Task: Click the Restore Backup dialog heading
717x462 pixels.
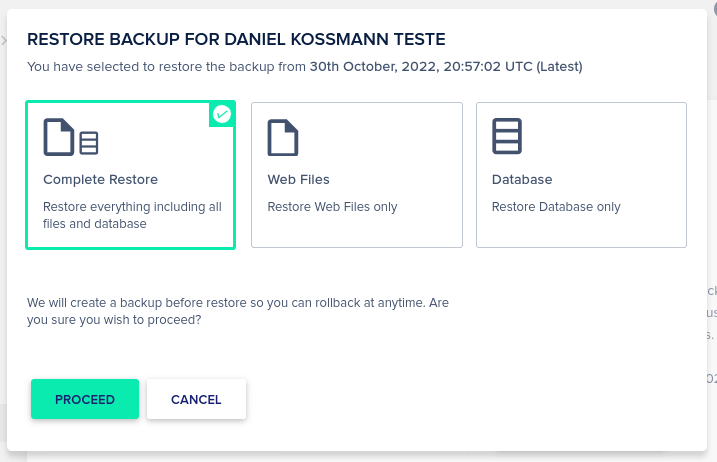Action: click(x=236, y=39)
